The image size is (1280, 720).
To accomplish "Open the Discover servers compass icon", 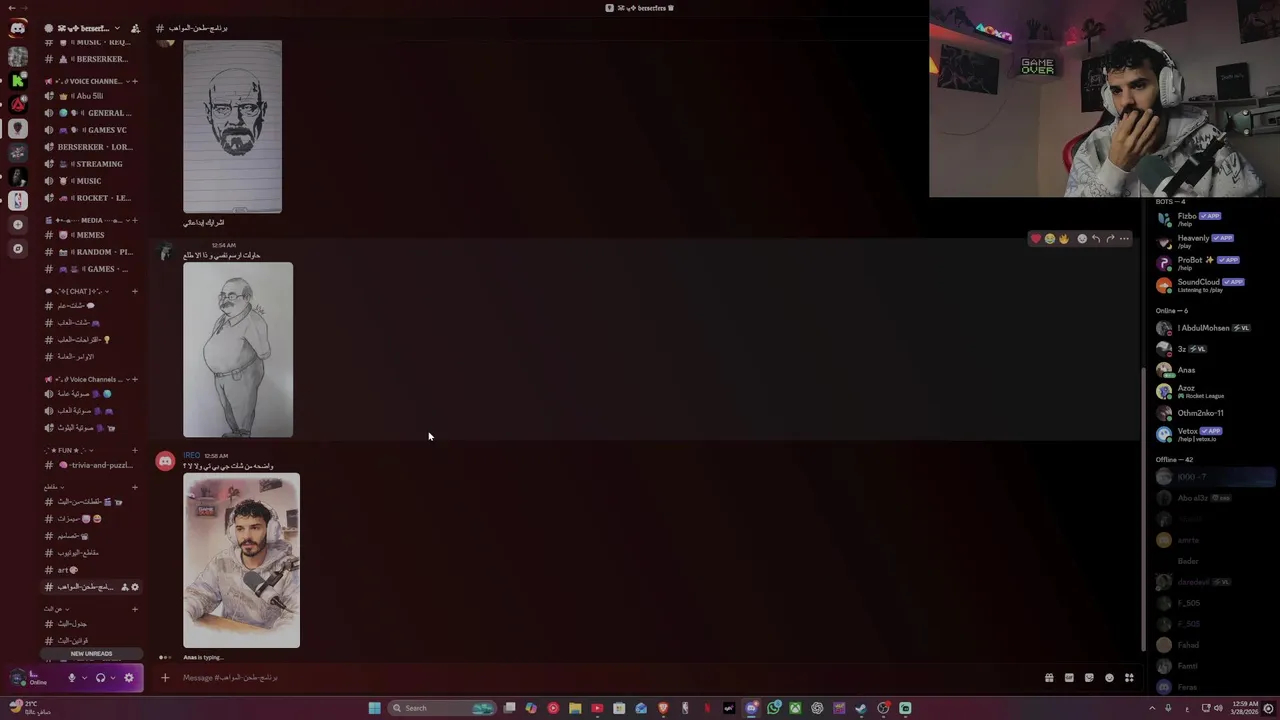I will pyautogui.click(x=18, y=248).
